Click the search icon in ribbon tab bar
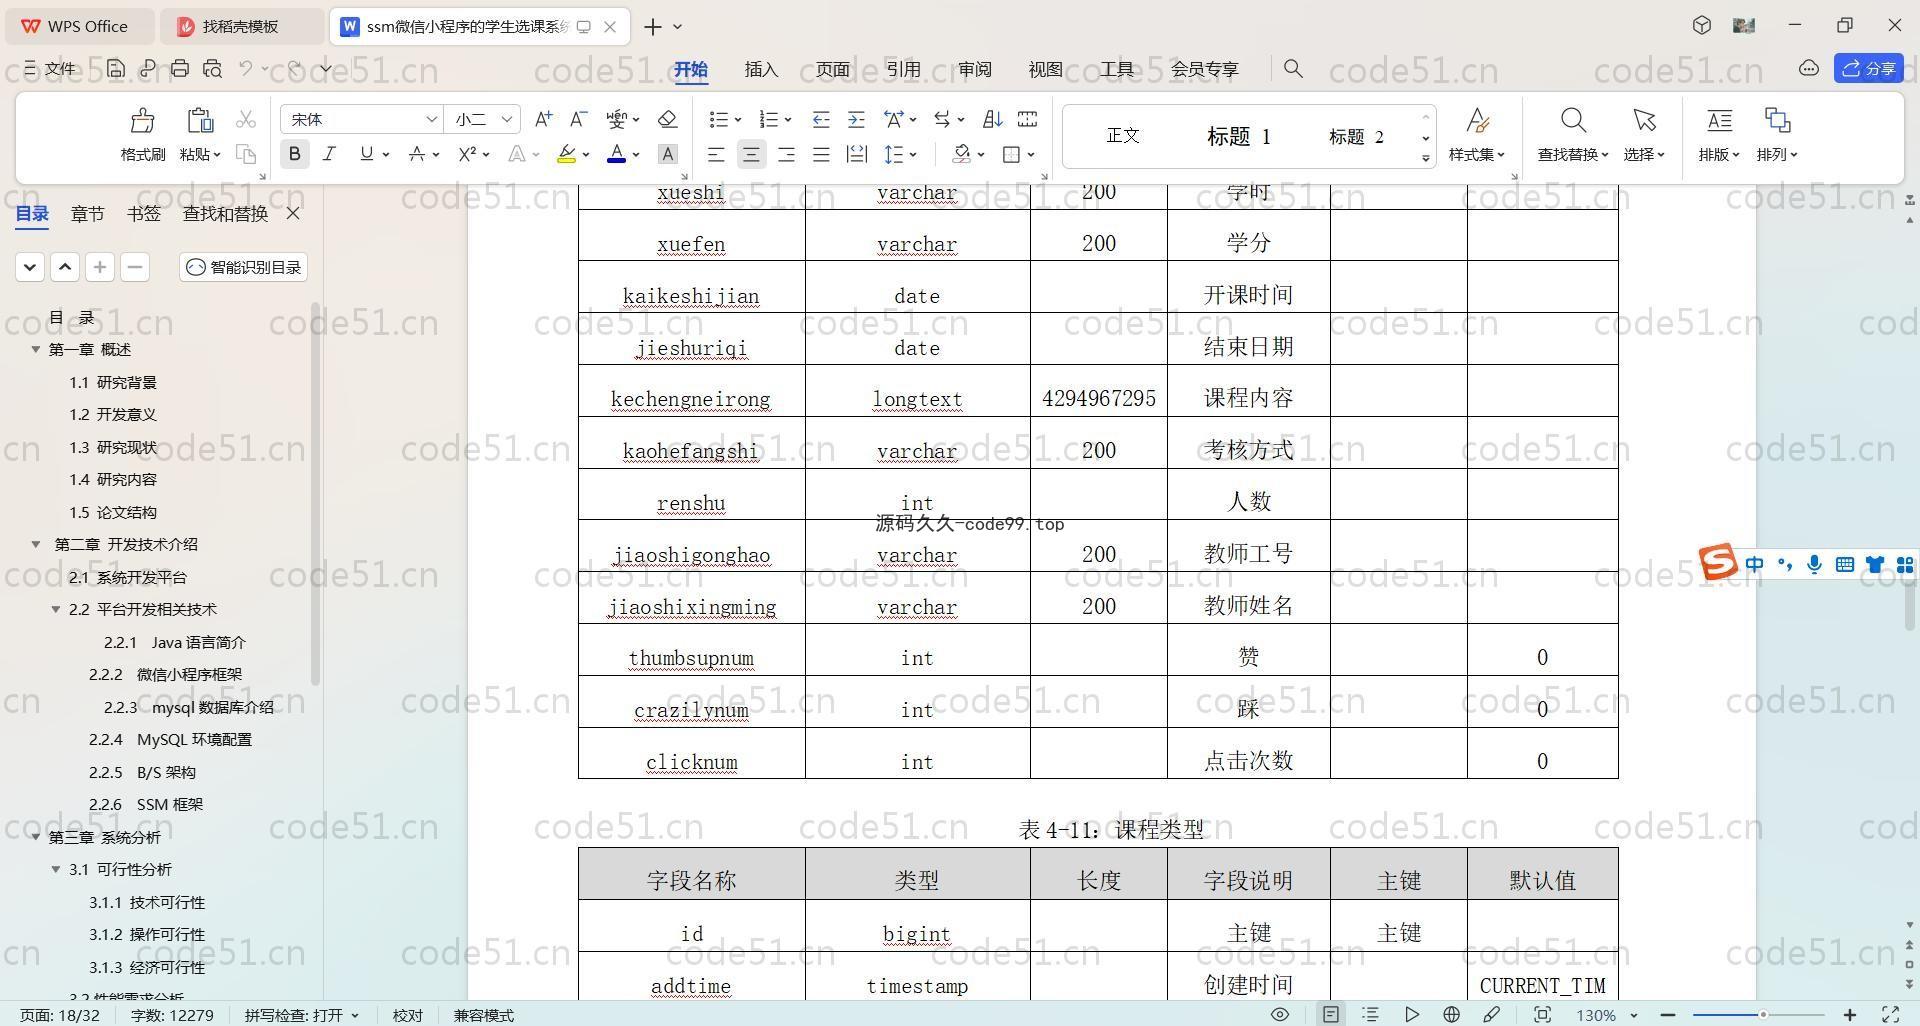The image size is (1920, 1026). point(1293,68)
